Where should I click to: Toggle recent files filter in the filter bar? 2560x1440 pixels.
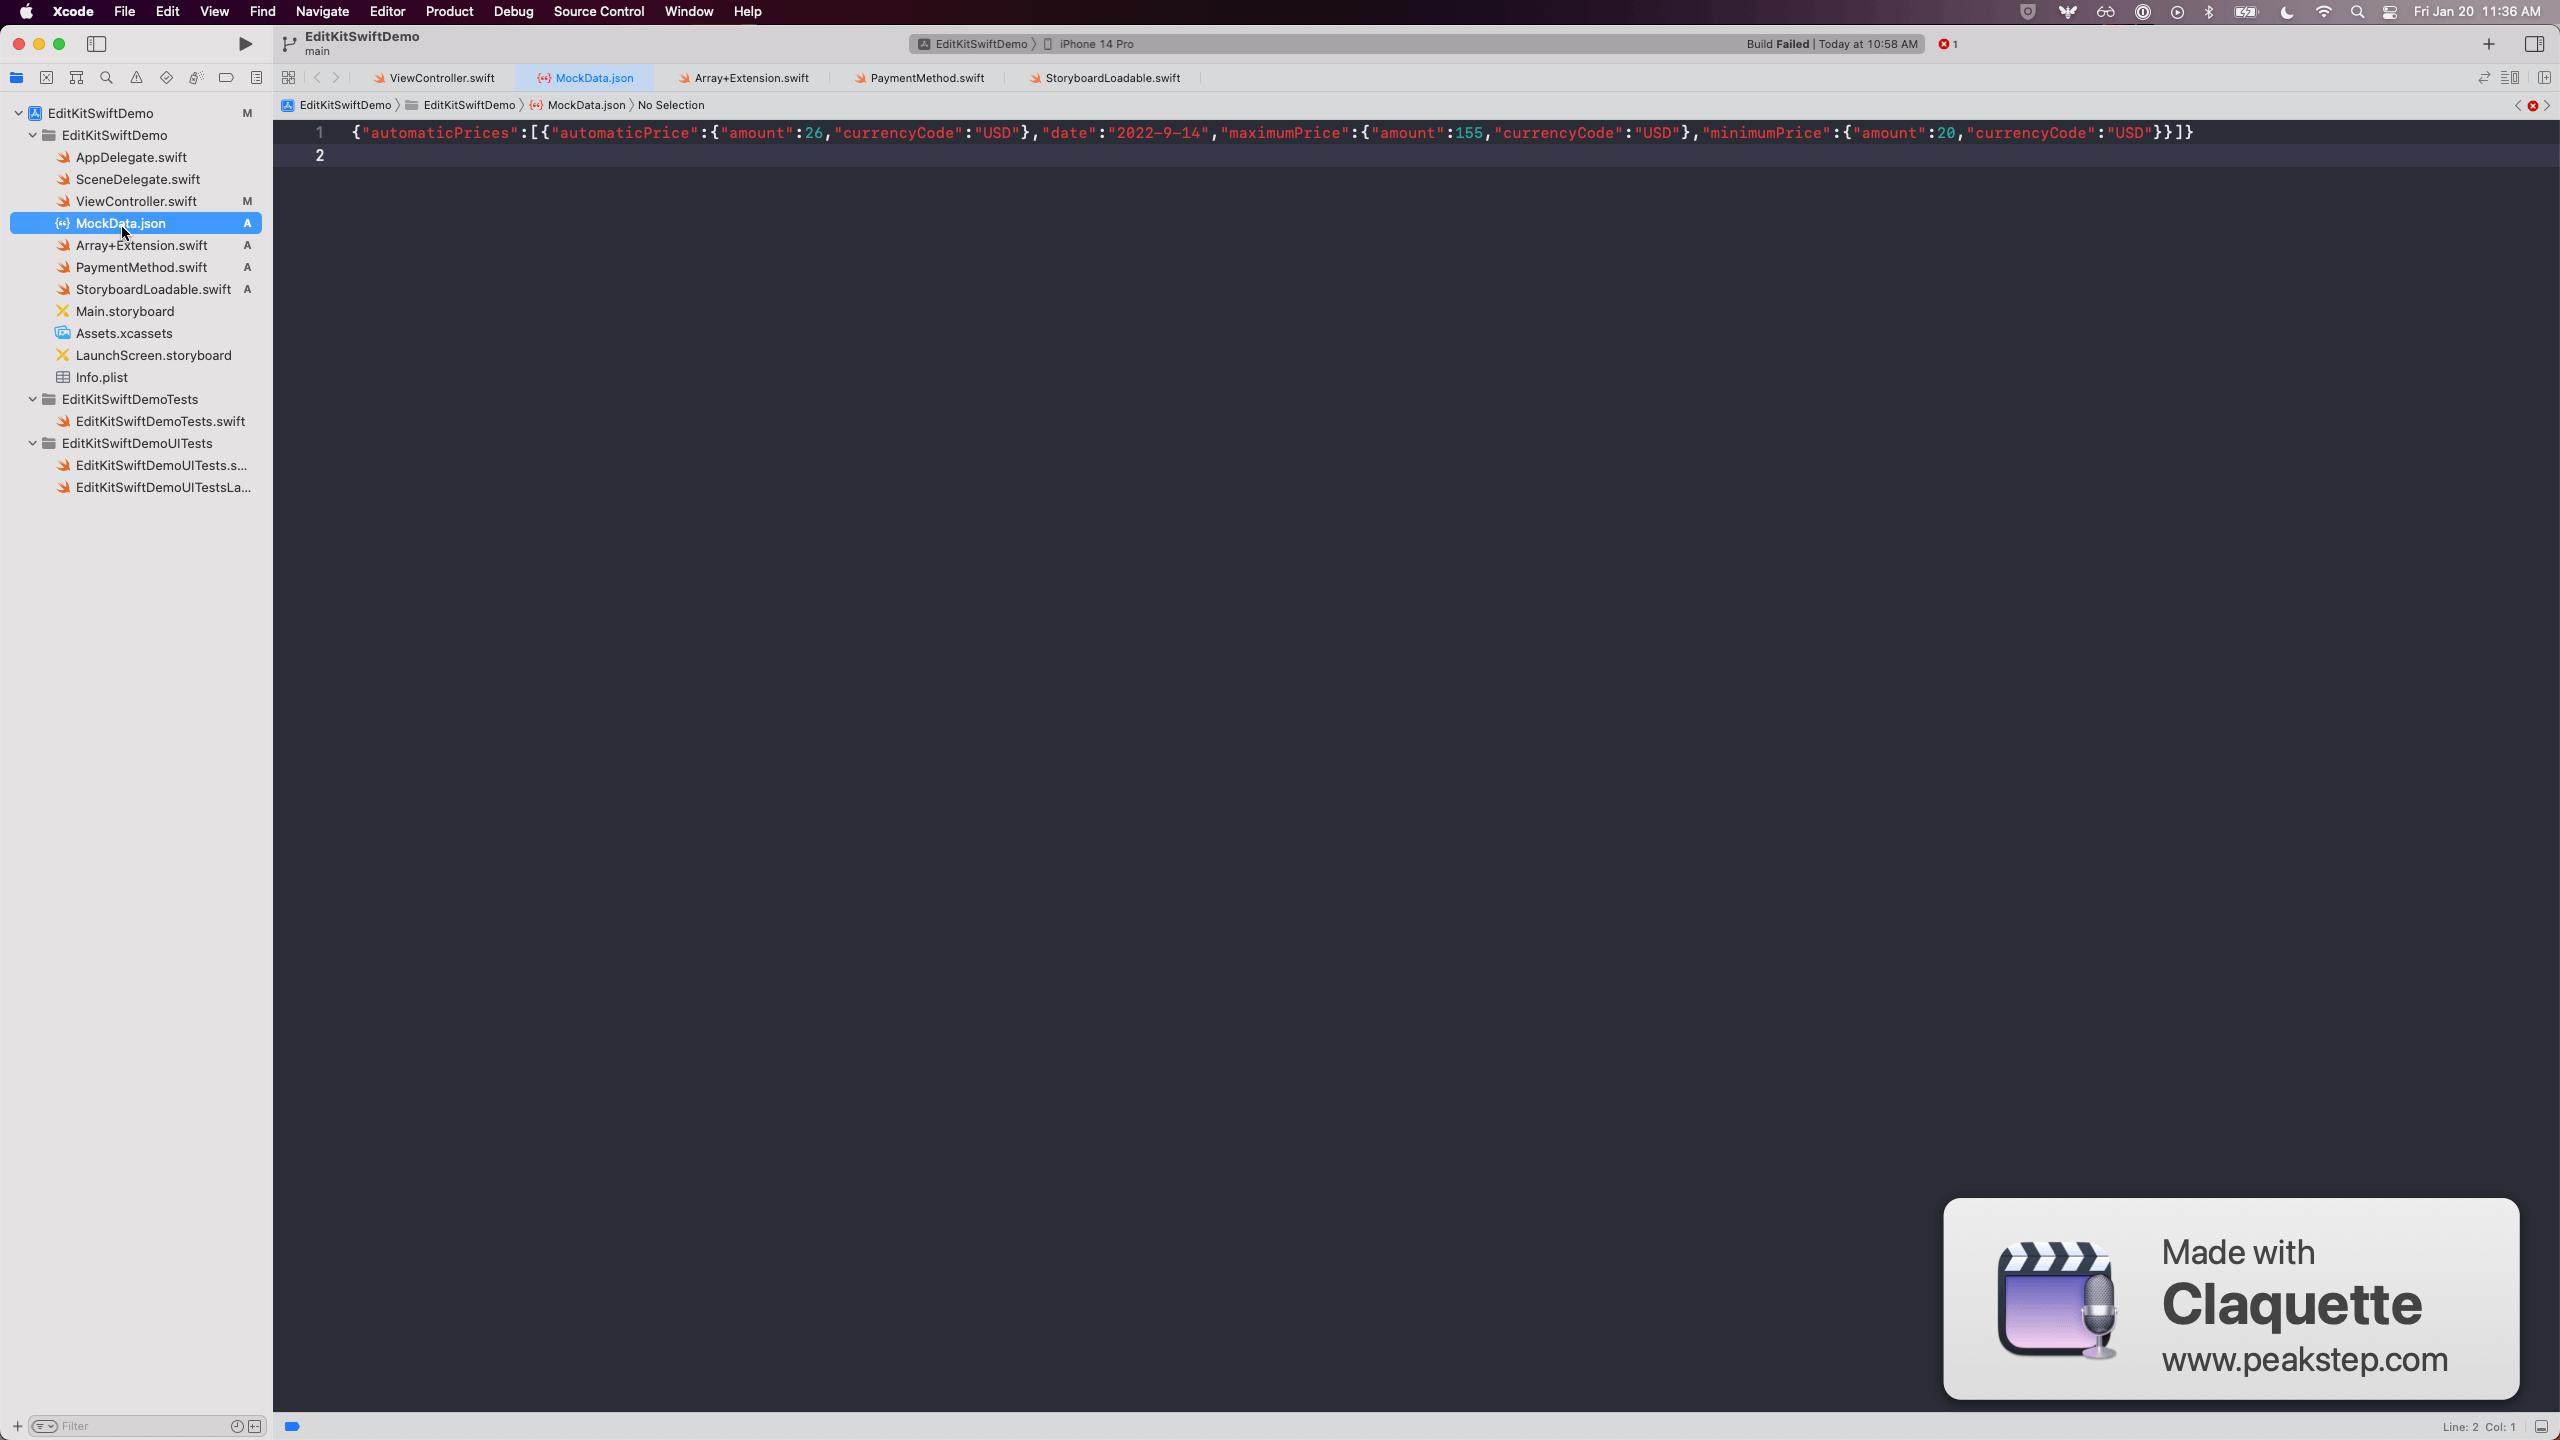point(236,1426)
